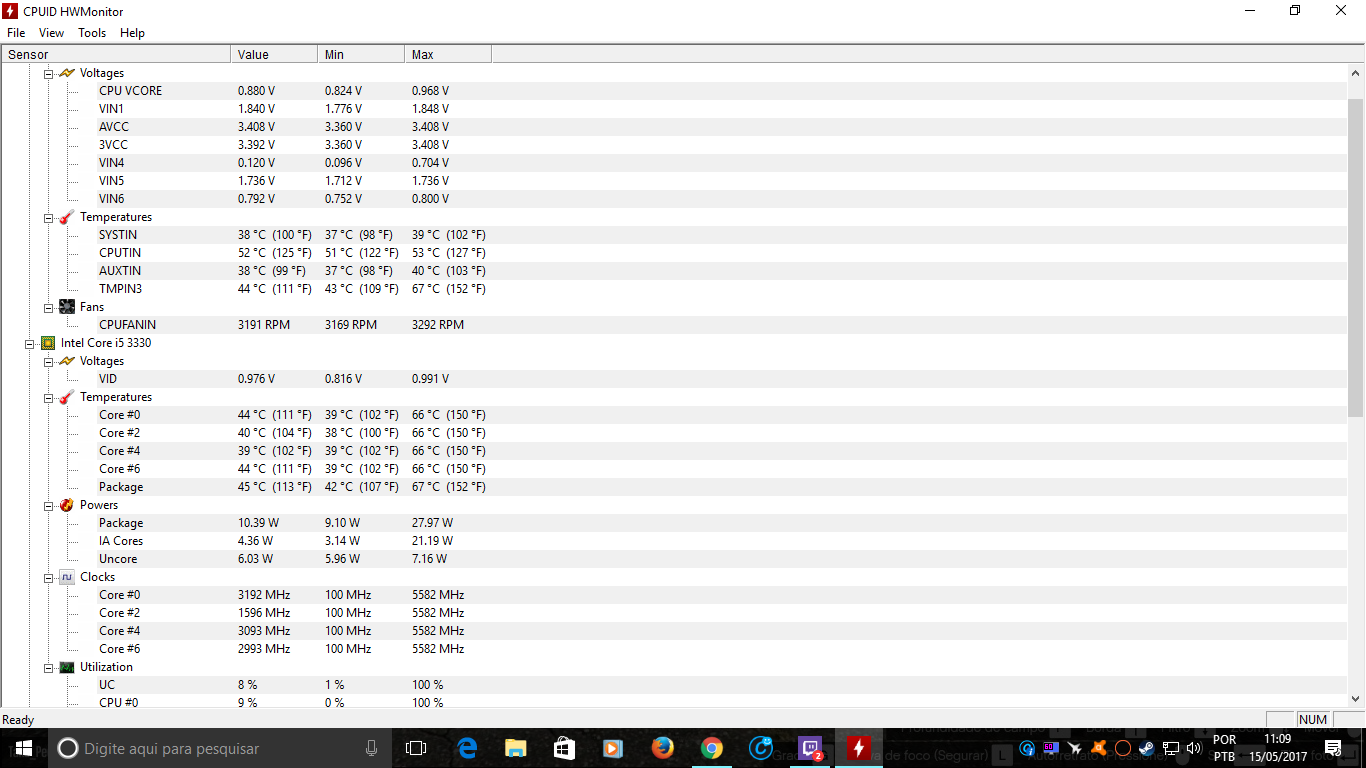The width and height of the screenshot is (1366, 768).
Task: Click the network icon in the system tray
Action: click(1170, 748)
